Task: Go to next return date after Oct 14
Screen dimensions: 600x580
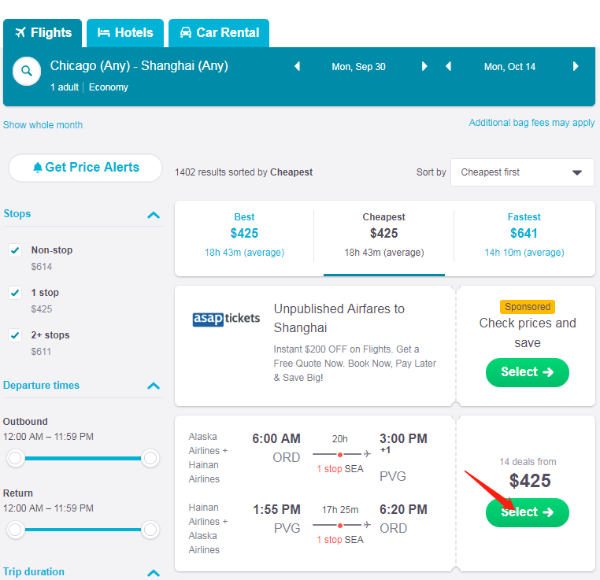Action: click(576, 67)
